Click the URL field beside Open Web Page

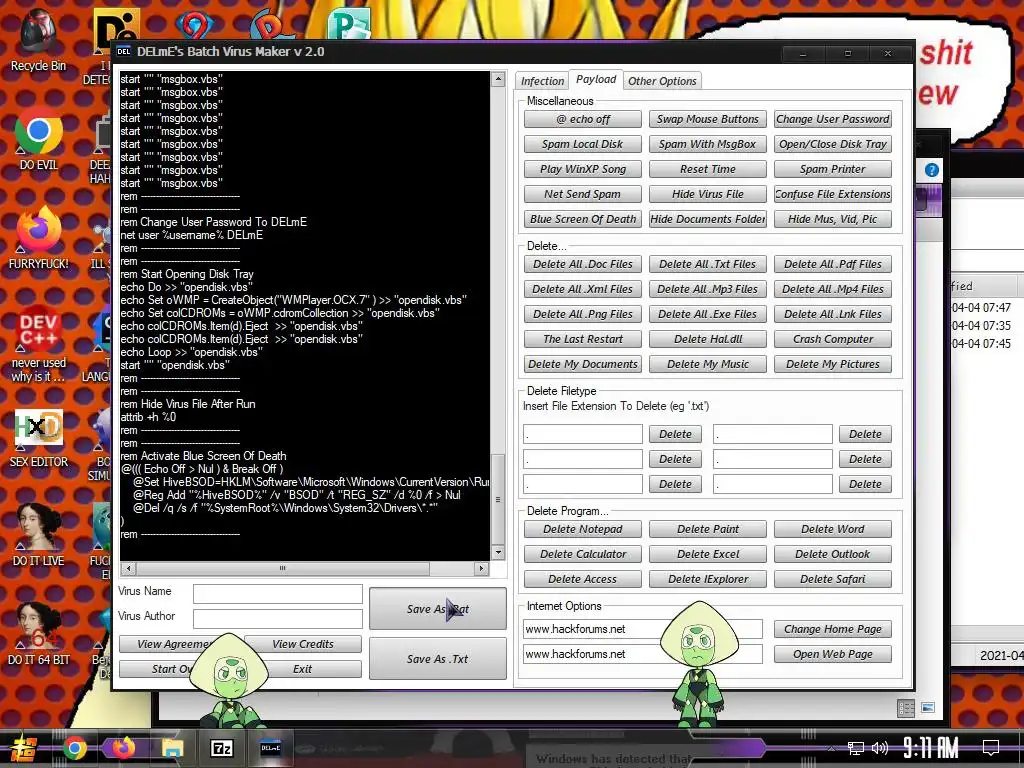point(643,654)
